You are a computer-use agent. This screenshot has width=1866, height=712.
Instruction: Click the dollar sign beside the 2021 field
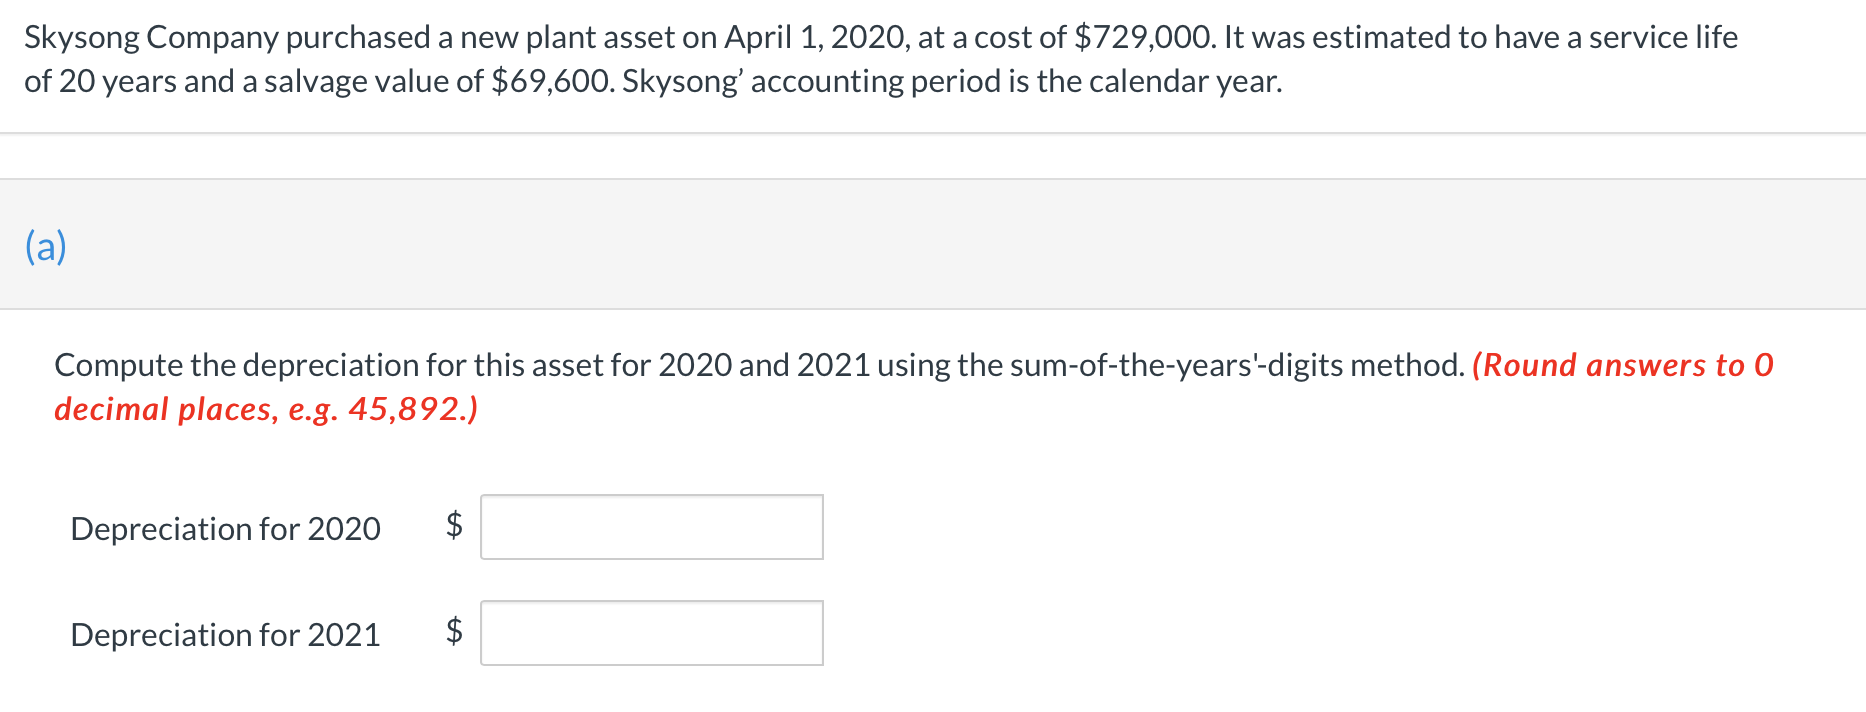coord(454,631)
